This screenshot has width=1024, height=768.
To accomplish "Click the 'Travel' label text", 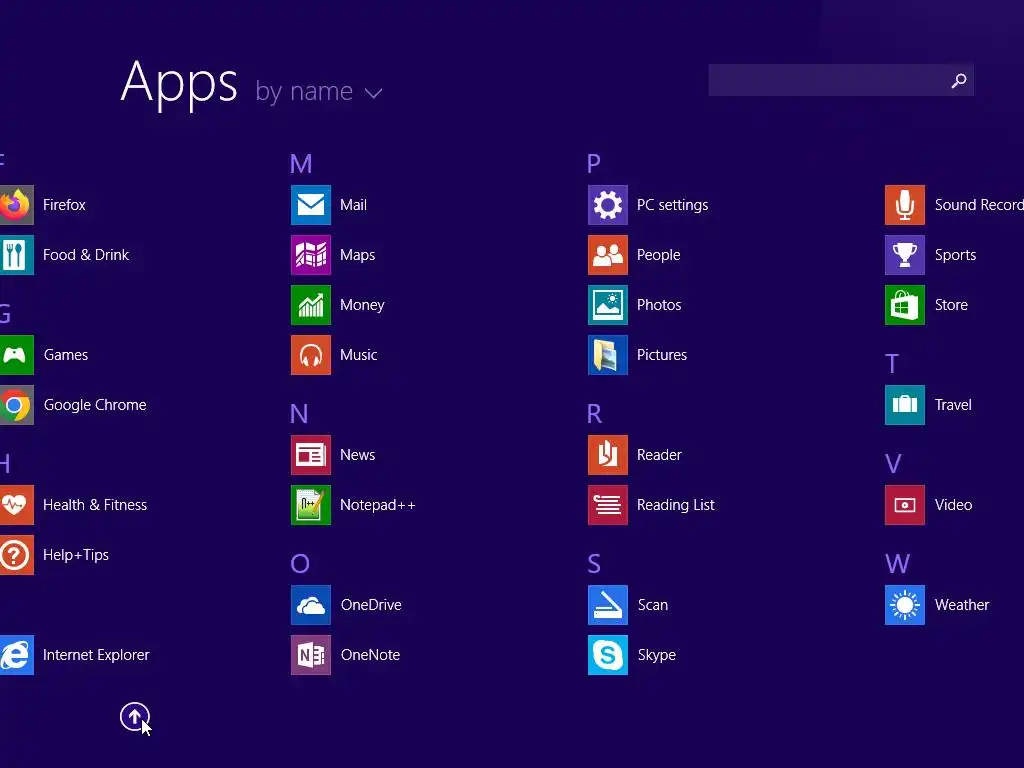I will (x=953, y=405).
